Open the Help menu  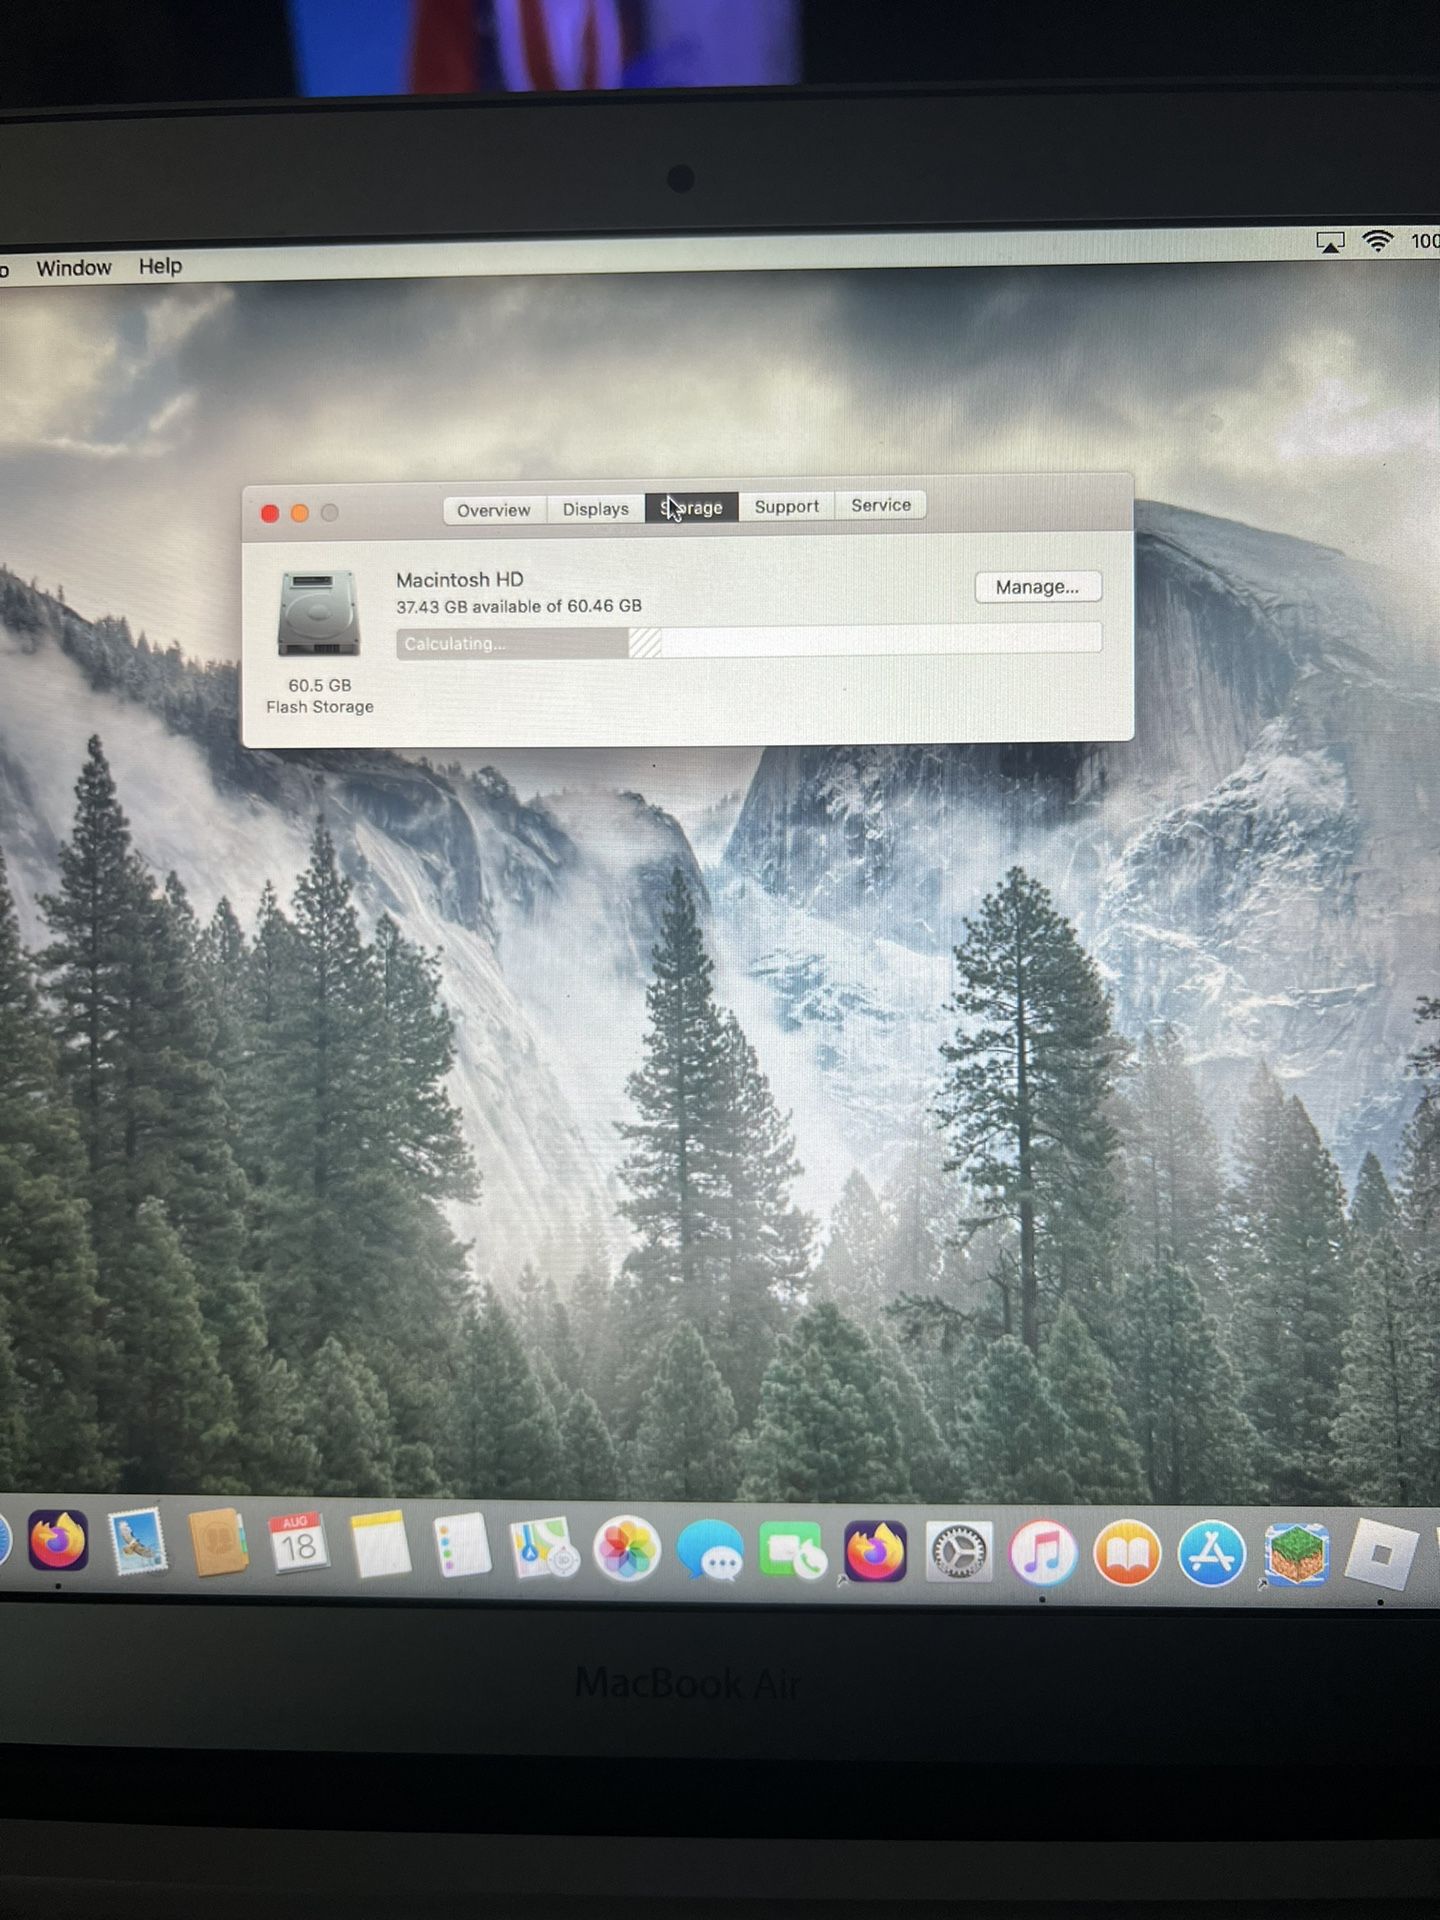coord(160,266)
